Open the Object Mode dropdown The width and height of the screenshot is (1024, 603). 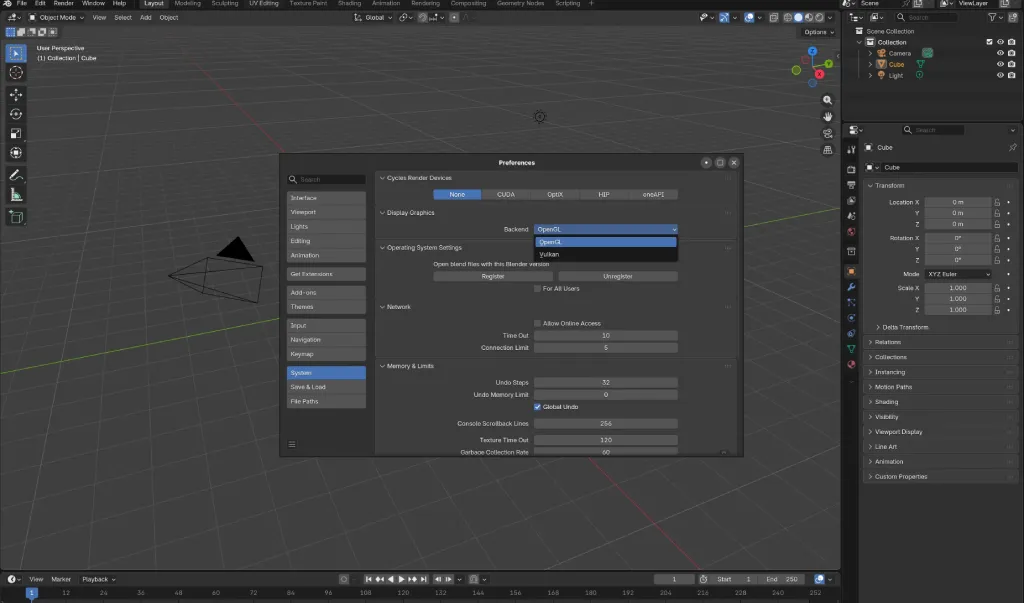56,18
